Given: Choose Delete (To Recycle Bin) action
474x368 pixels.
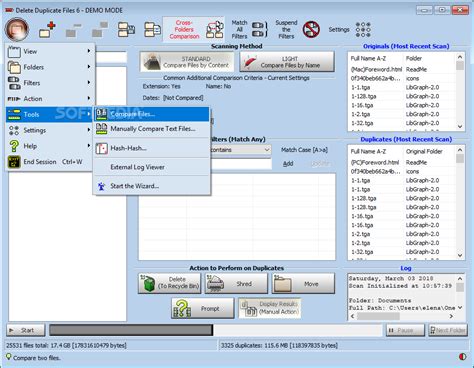Looking at the screenshot, I should (170, 283).
